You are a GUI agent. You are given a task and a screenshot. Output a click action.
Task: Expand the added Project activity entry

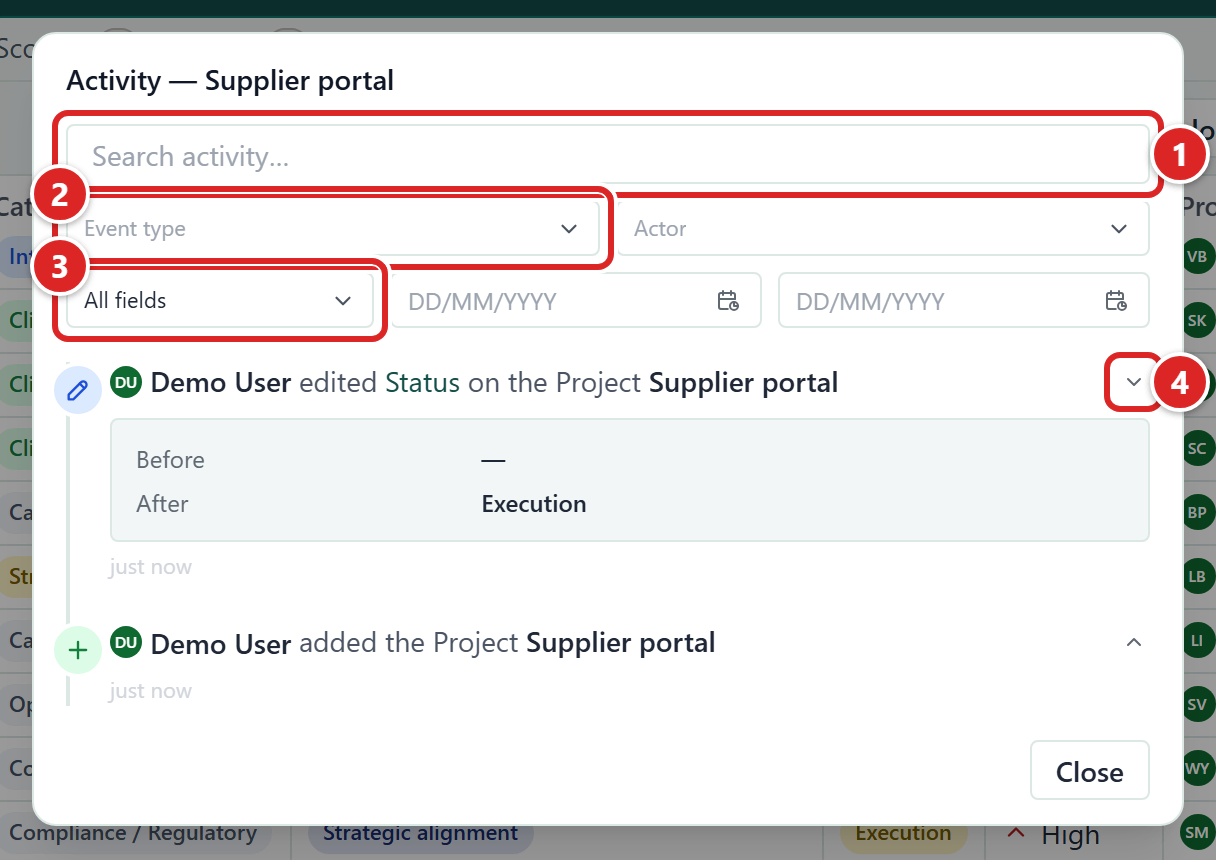(1134, 642)
